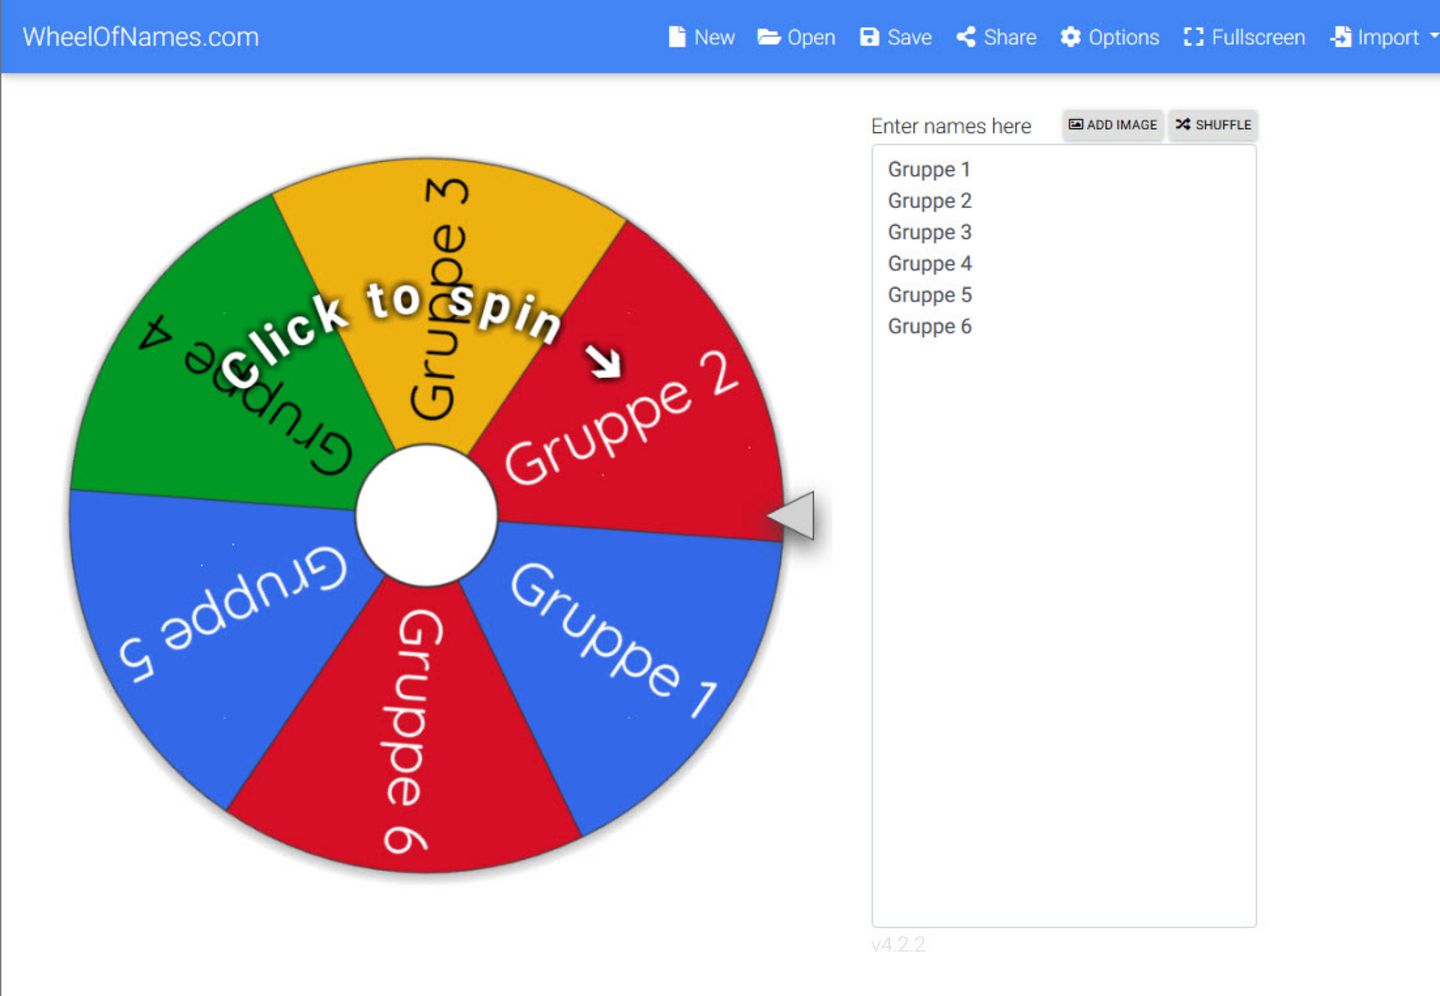Click the Open folder icon
1440x996 pixels.
769,37
